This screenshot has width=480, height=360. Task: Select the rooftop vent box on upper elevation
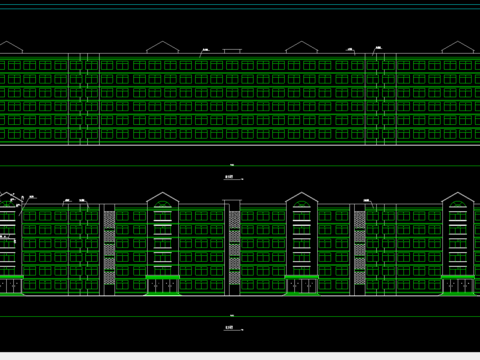[x=232, y=51]
